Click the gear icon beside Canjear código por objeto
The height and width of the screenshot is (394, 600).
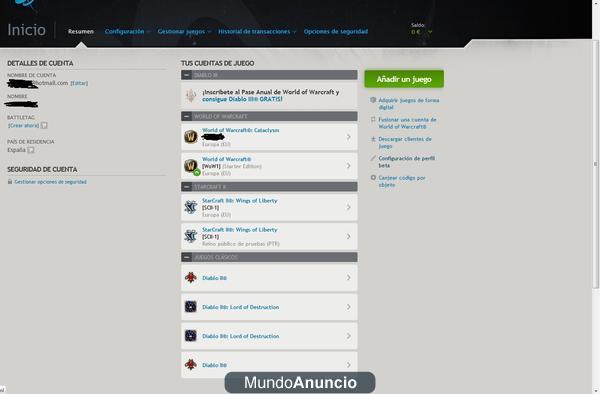(x=373, y=177)
